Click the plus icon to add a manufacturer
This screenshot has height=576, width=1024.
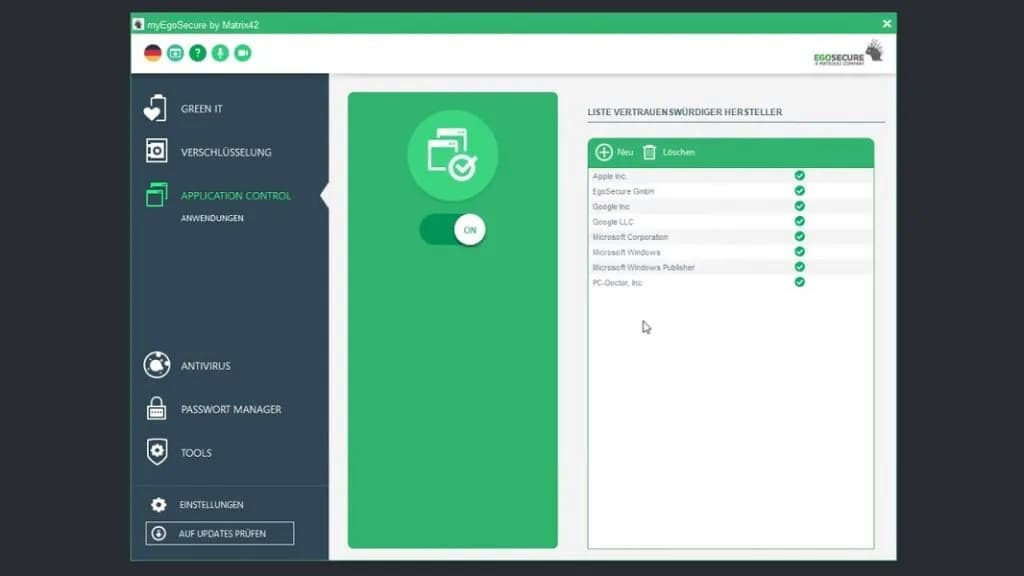pos(604,152)
